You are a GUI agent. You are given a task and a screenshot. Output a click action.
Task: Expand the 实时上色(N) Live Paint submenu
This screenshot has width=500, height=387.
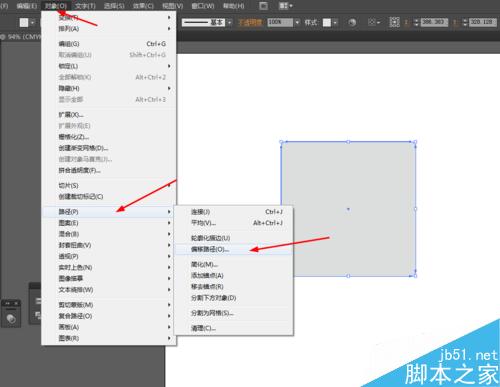tap(109, 267)
